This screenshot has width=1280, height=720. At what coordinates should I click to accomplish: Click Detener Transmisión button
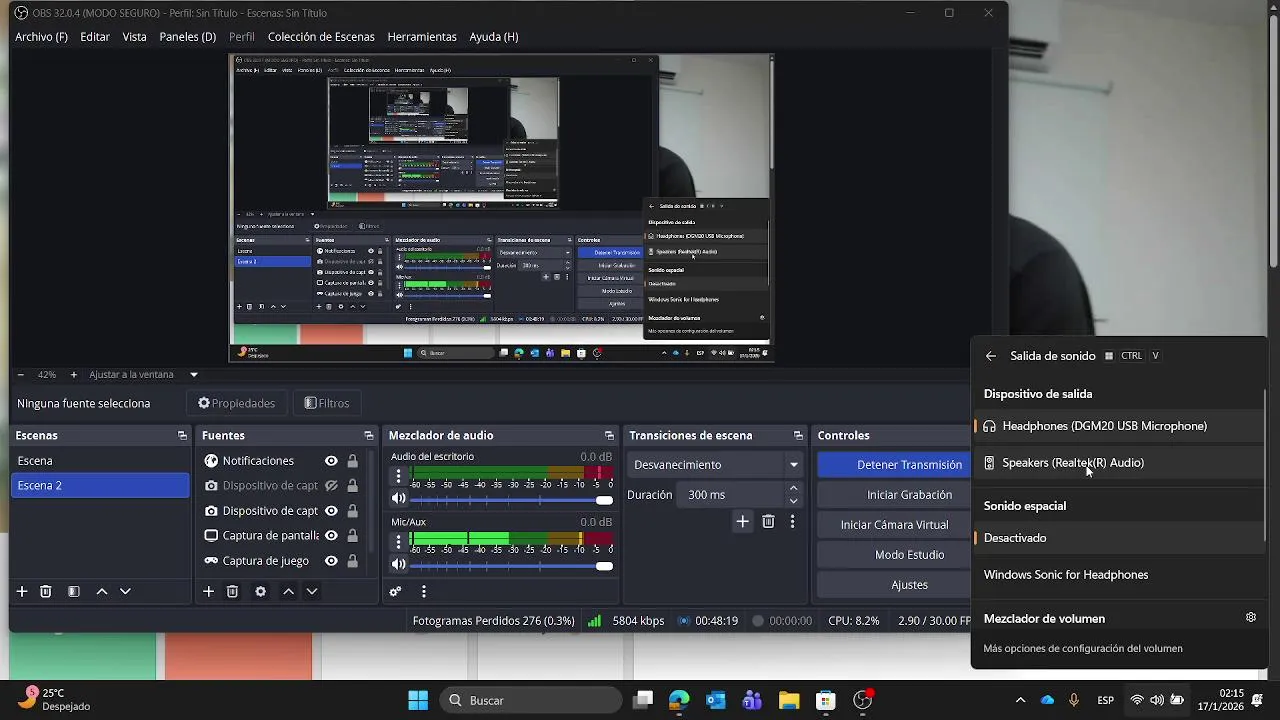(894, 464)
